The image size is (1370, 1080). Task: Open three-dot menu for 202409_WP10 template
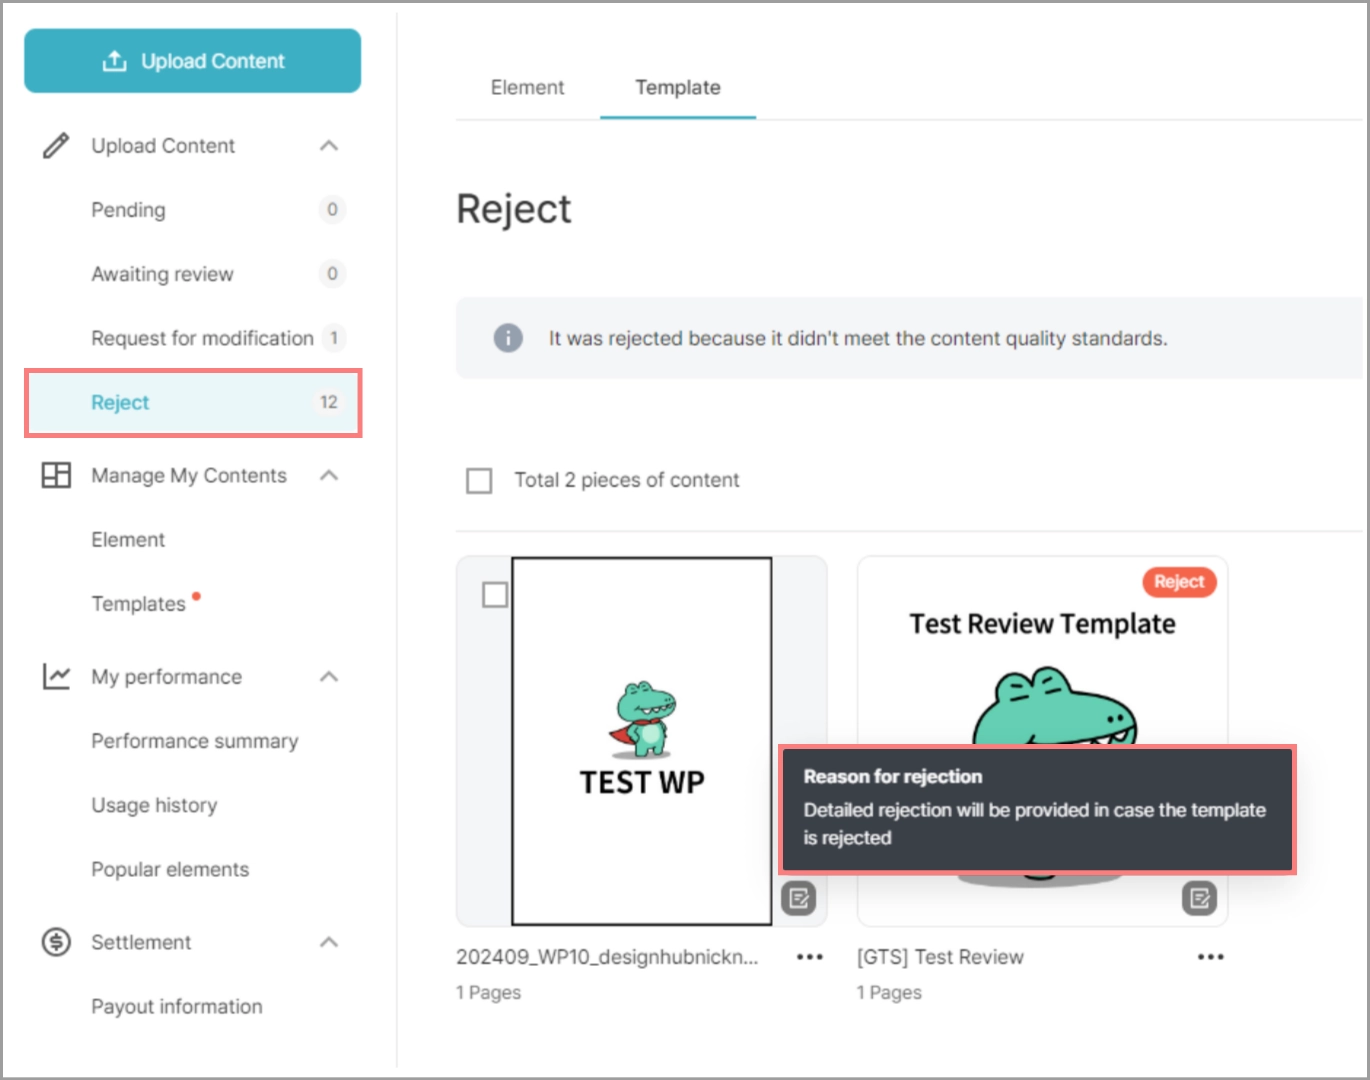click(809, 957)
